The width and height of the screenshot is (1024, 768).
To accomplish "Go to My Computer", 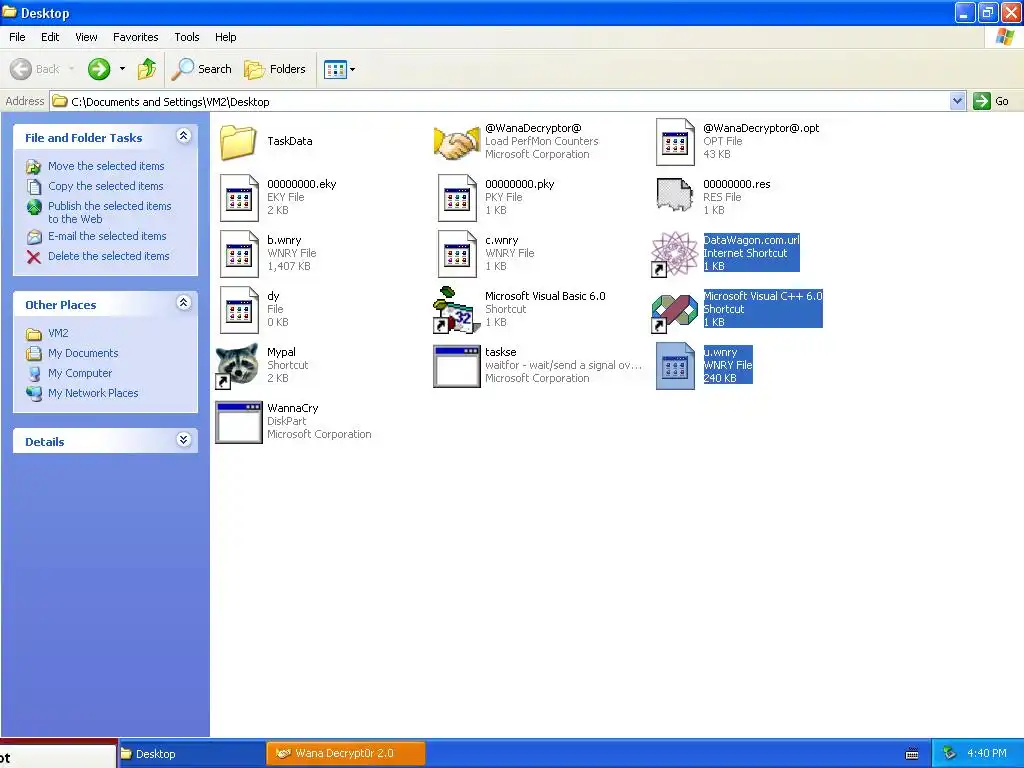I will (x=80, y=374).
